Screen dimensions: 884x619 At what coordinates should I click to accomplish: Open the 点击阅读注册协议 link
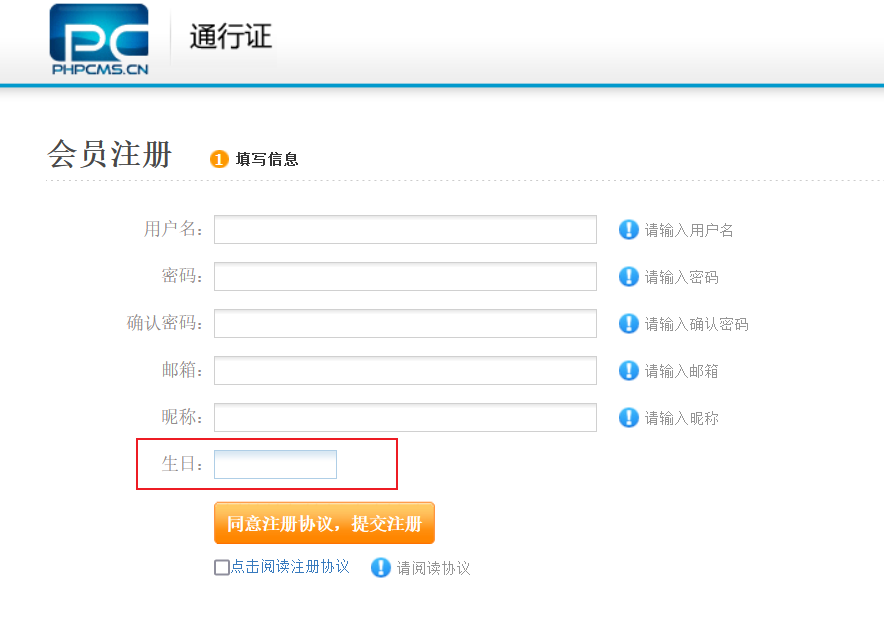tap(290, 567)
